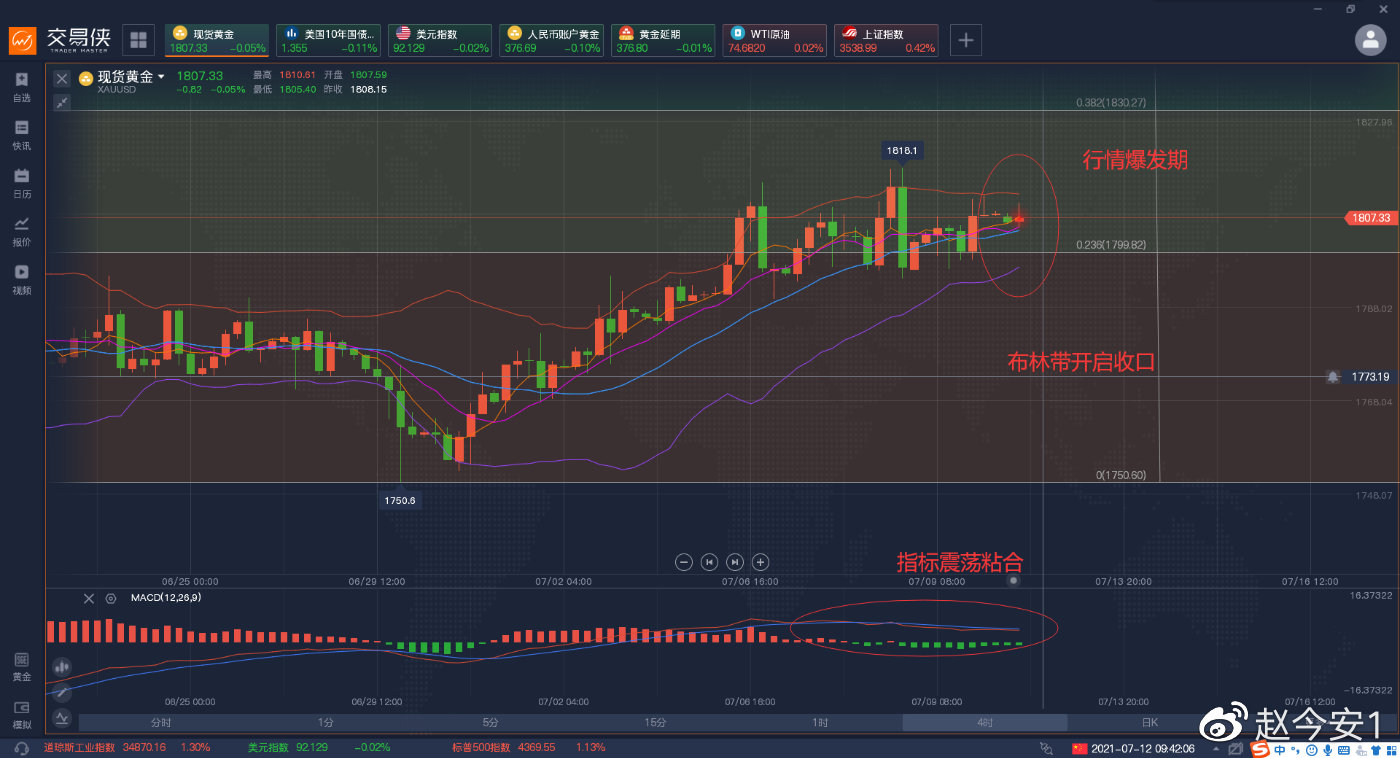Open the 黄金 SGE section in the sidebar
This screenshot has width=1400, height=758.
tap(21, 666)
